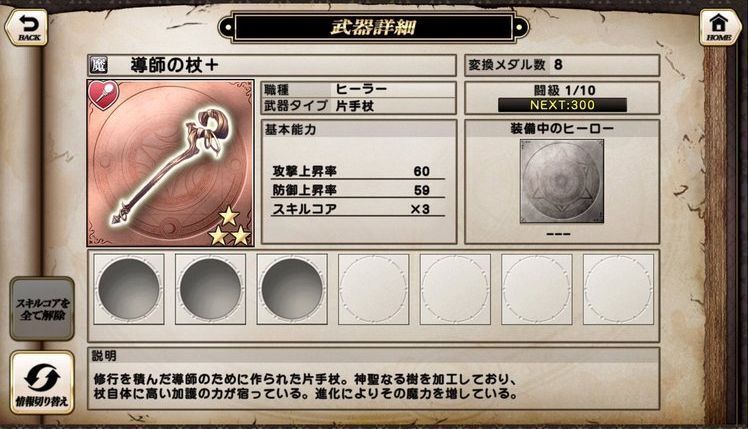Select the 攻撃上昇率 stat row

(358, 171)
